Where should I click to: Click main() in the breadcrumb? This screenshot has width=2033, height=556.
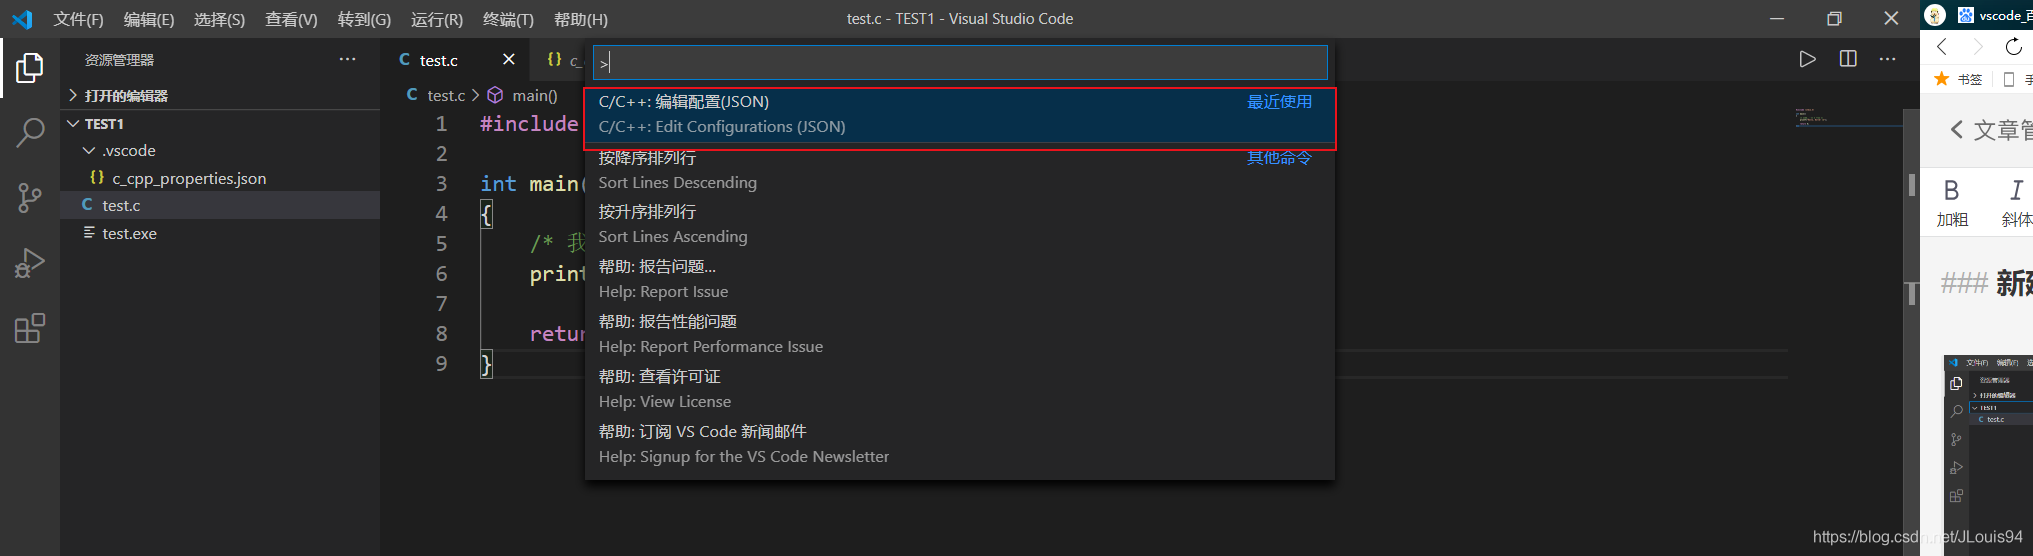[534, 95]
